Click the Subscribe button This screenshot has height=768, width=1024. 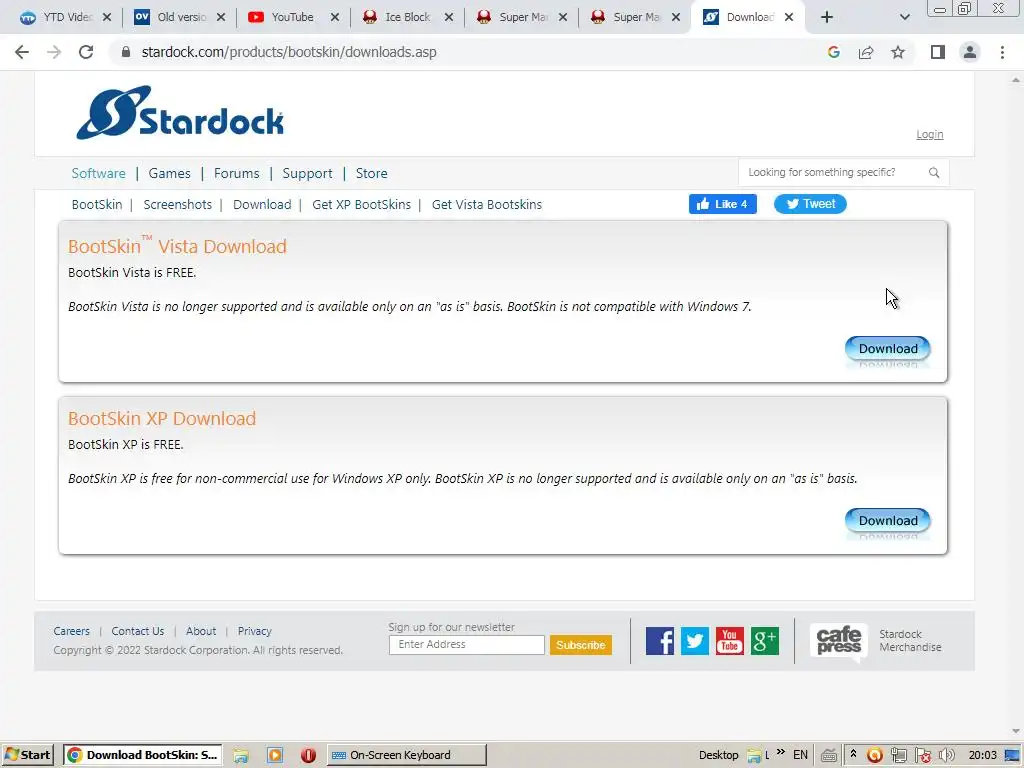coord(581,645)
